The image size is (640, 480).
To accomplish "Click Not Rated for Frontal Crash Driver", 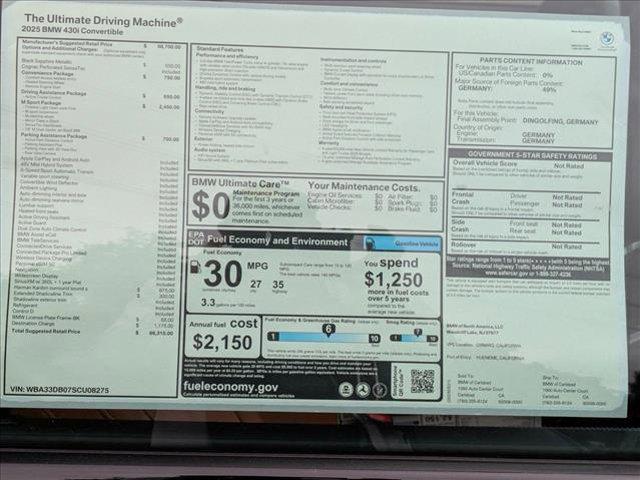I will coord(567,197).
